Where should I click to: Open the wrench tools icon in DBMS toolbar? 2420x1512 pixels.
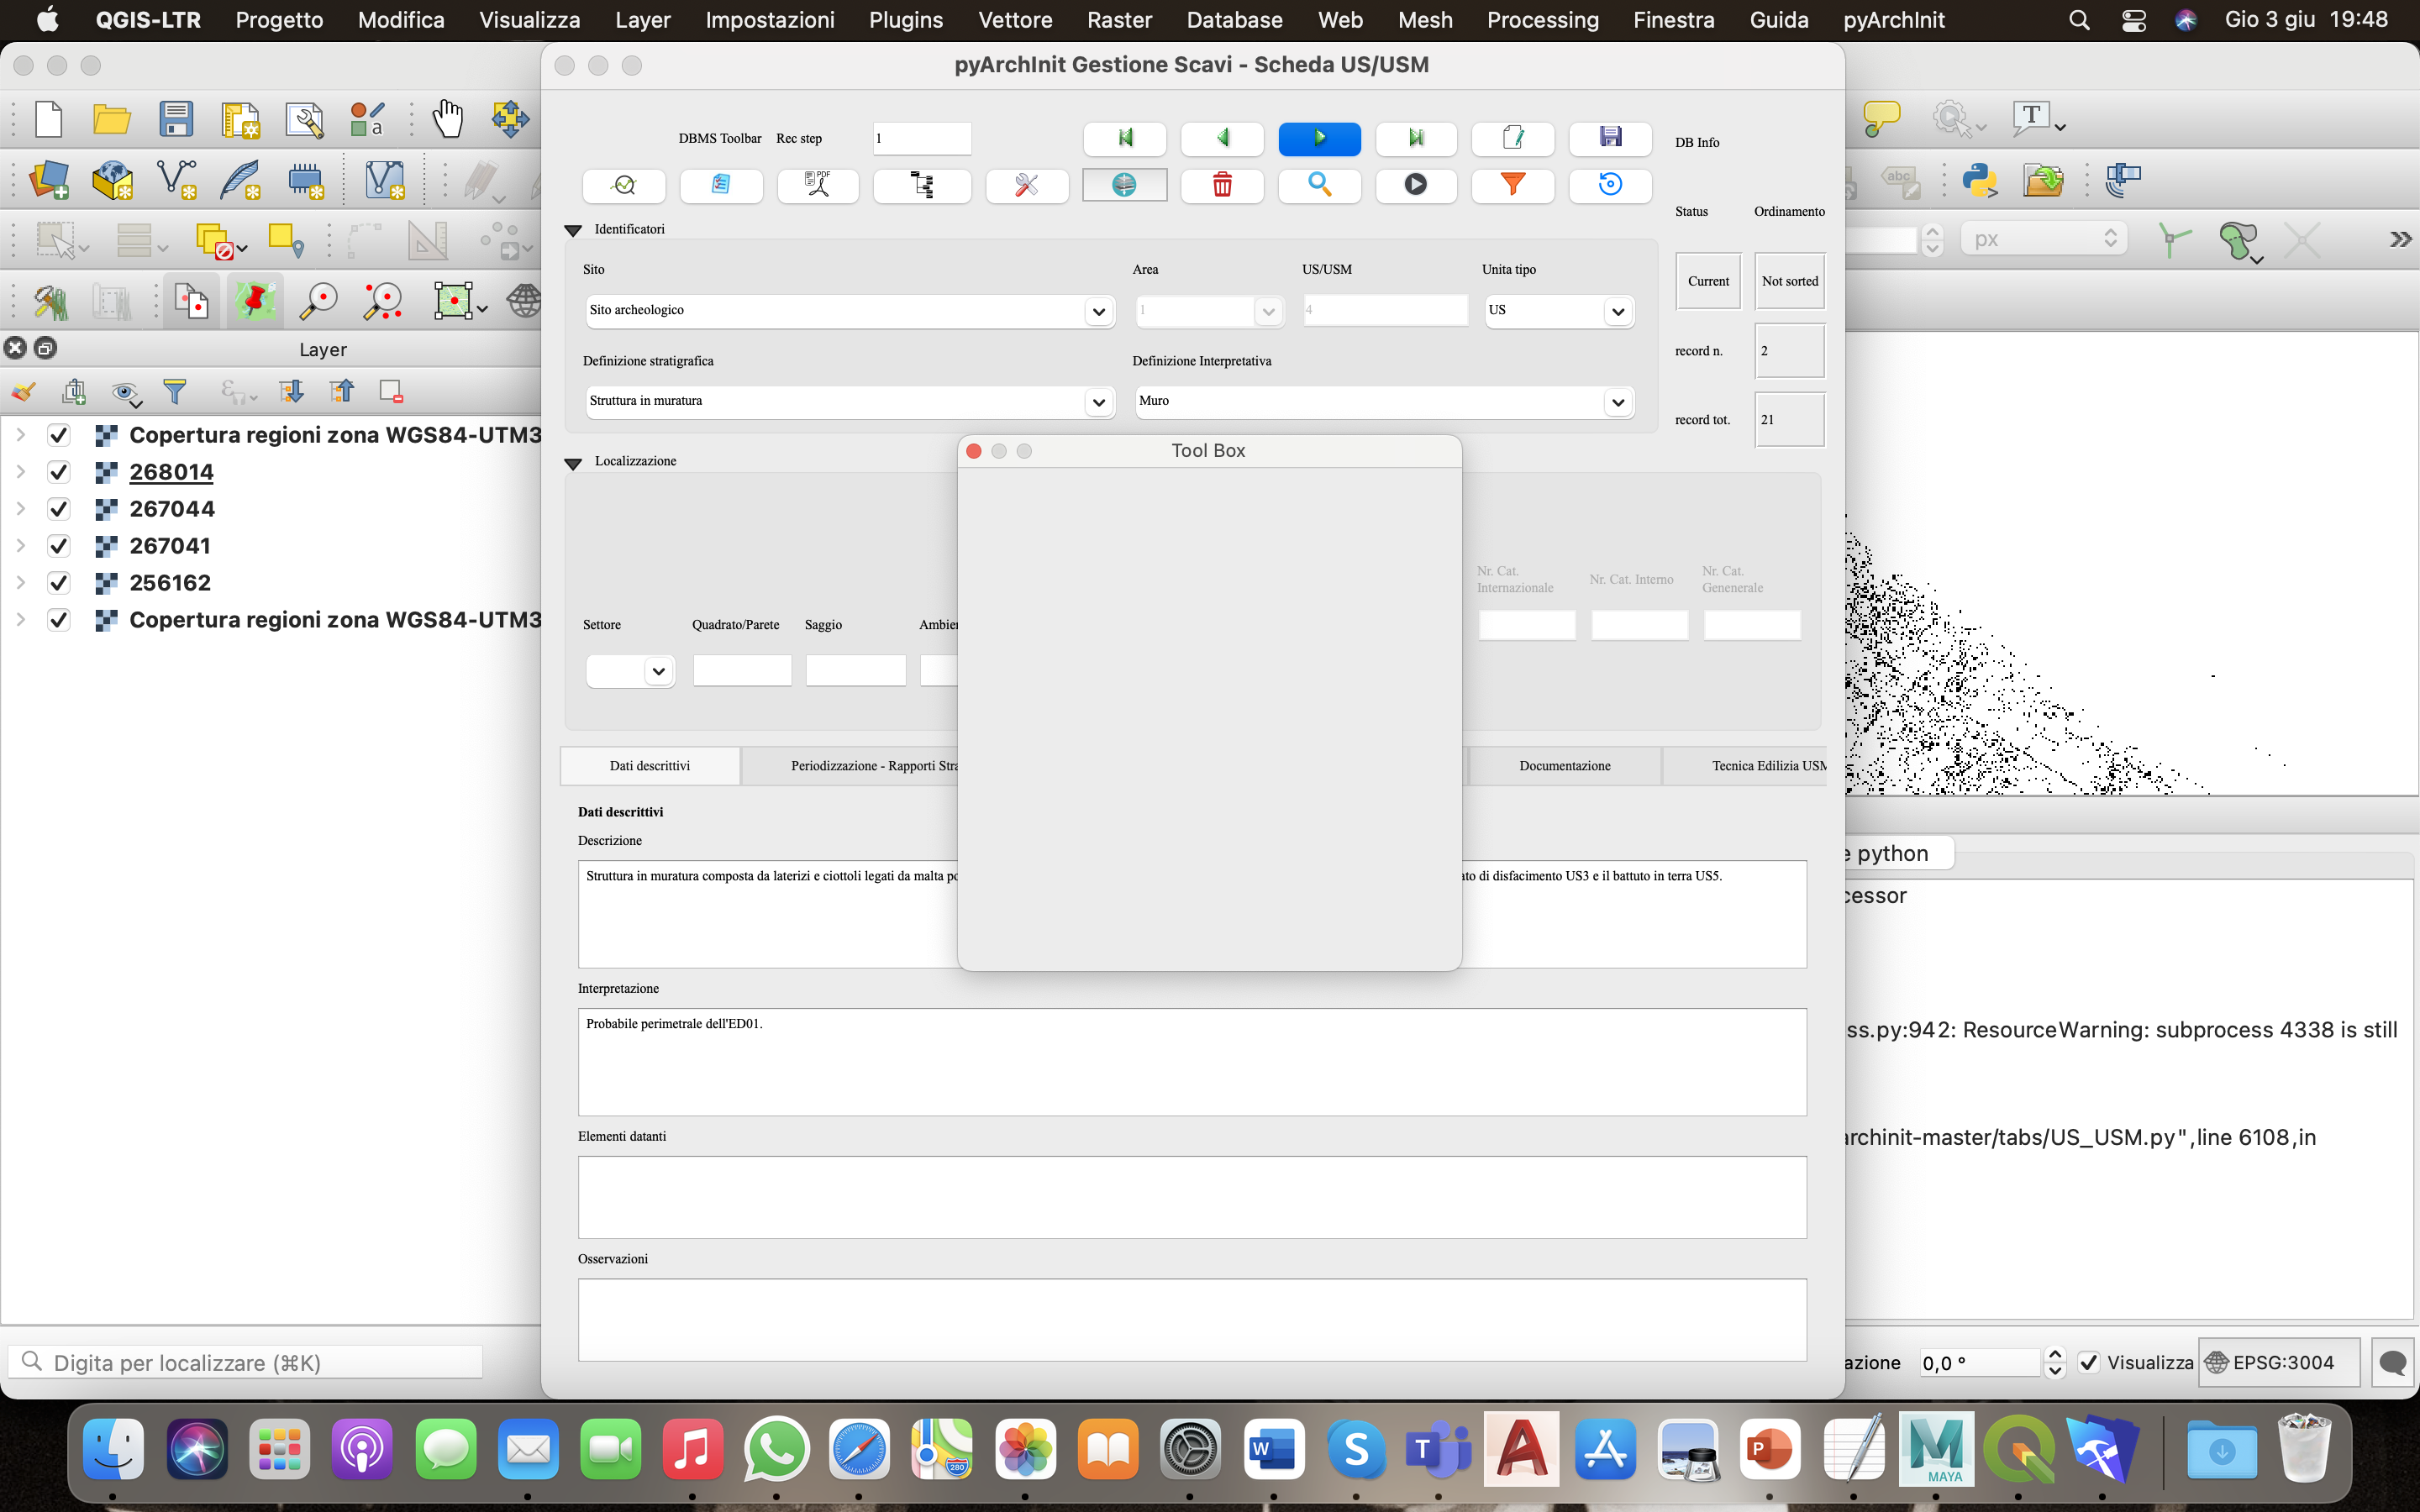1027,185
